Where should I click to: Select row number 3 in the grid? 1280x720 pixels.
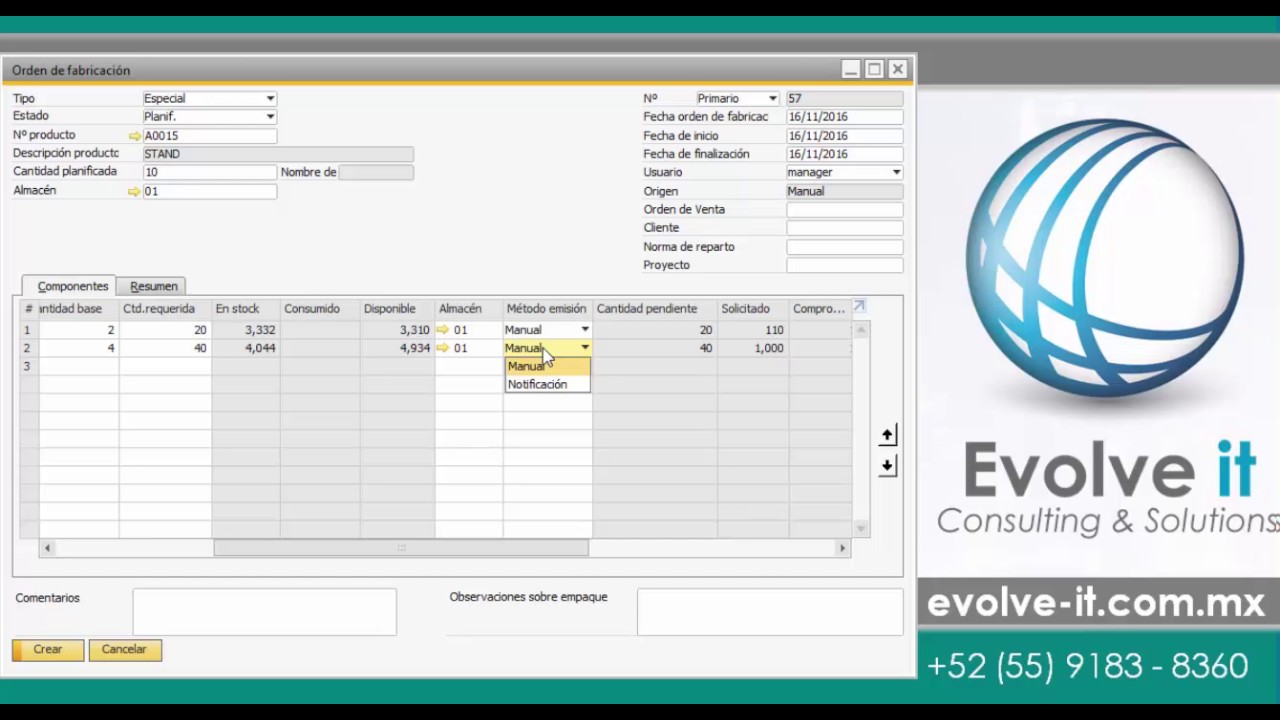pos(28,367)
